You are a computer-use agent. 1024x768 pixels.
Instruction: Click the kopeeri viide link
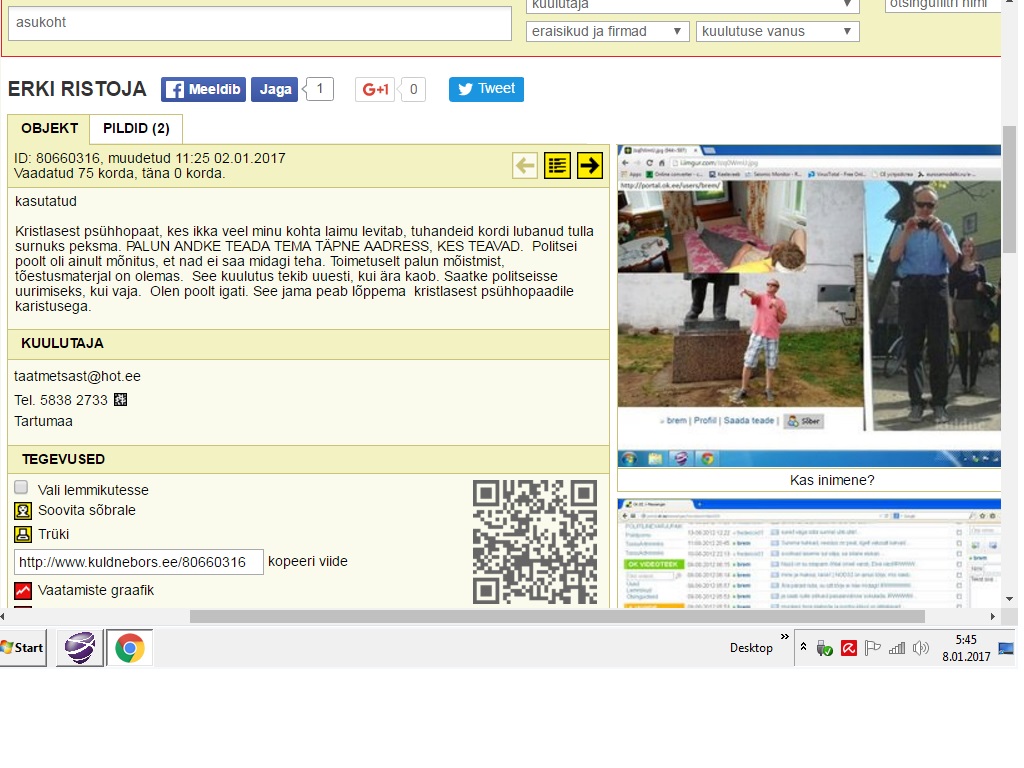coord(308,562)
